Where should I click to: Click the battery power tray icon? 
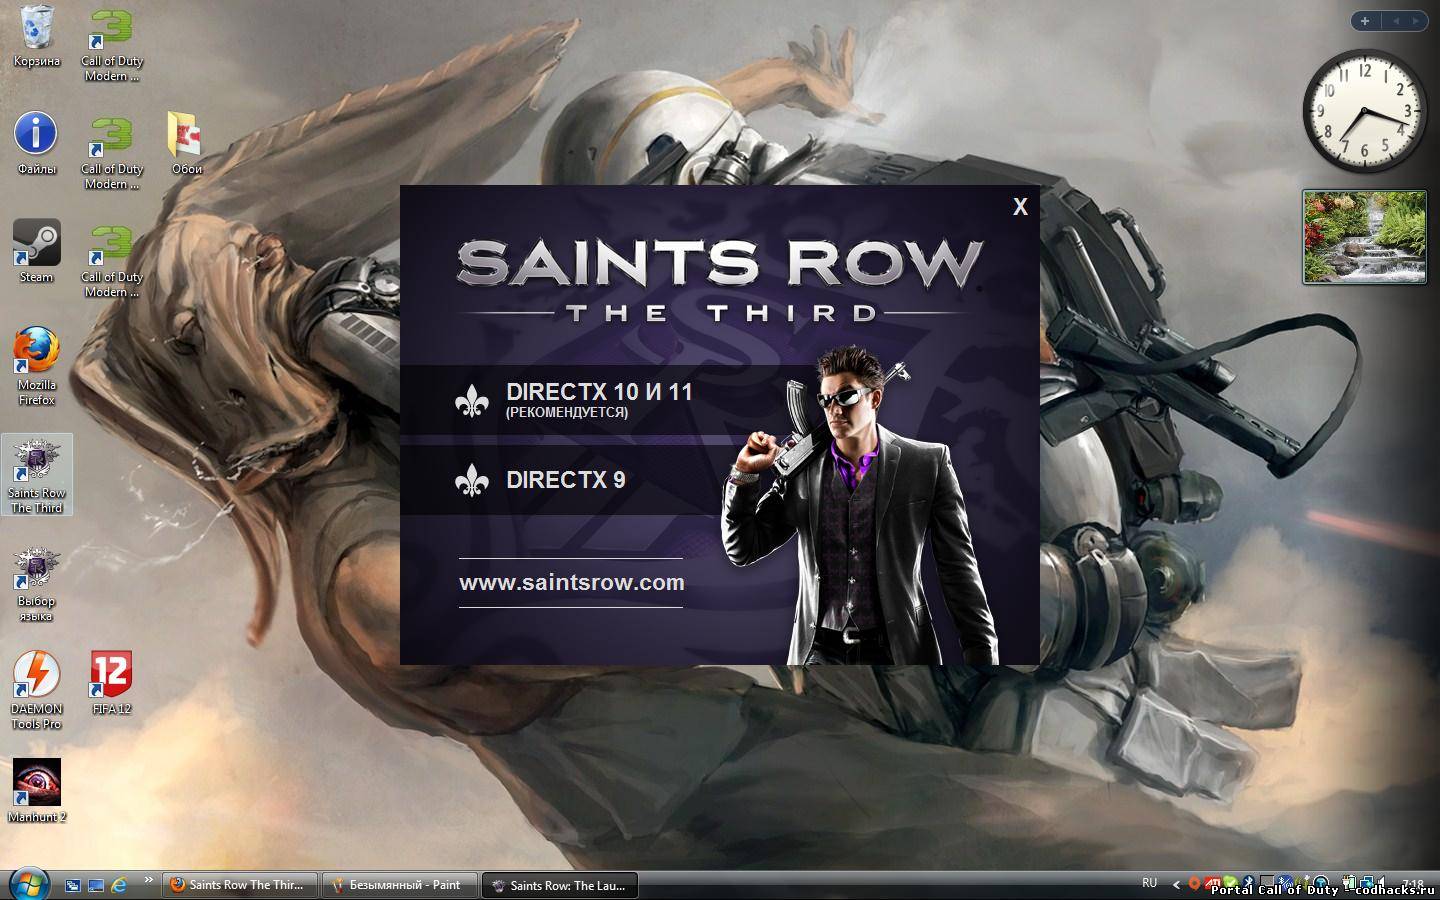tap(1349, 884)
